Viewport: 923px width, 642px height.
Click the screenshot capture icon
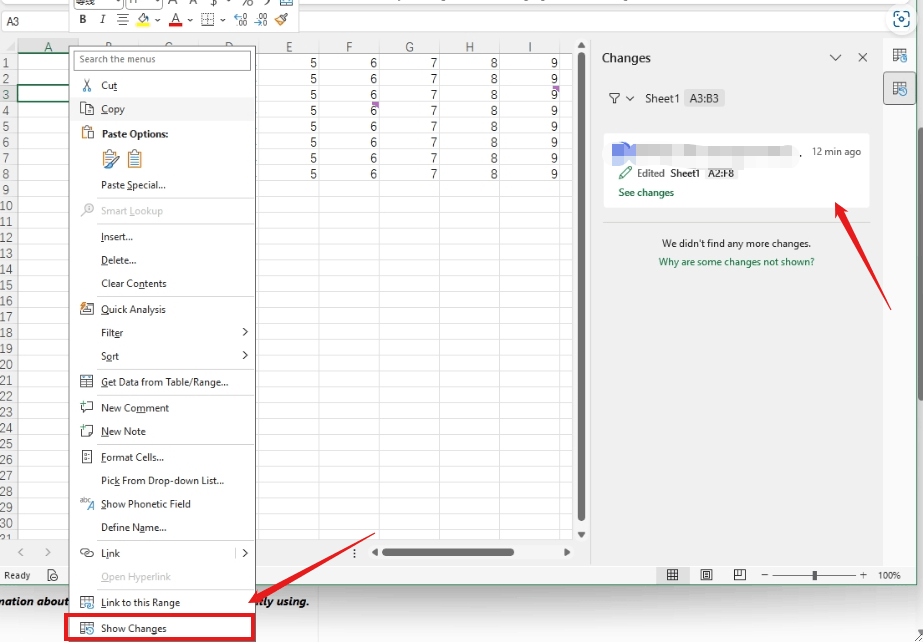[x=901, y=19]
